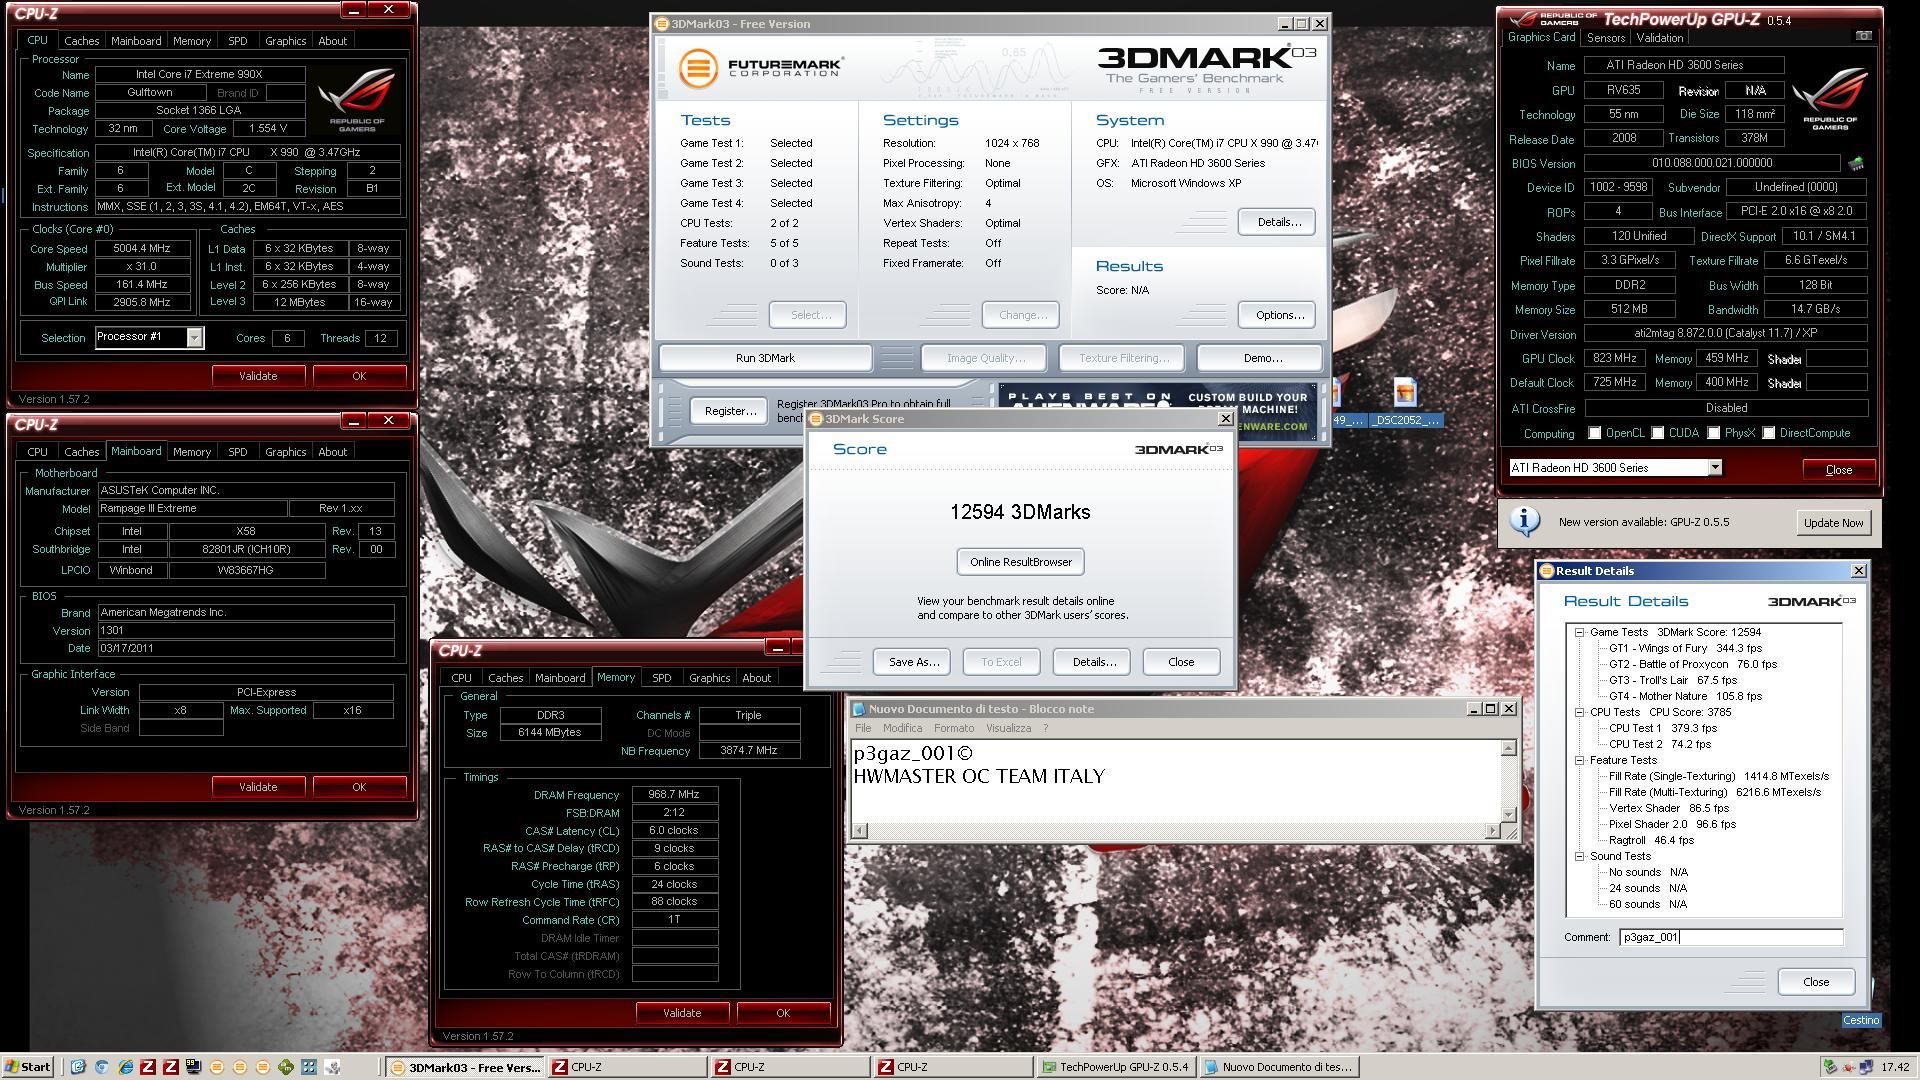Click the Demo button in 3DMark03
The image size is (1920, 1080).
click(1262, 358)
